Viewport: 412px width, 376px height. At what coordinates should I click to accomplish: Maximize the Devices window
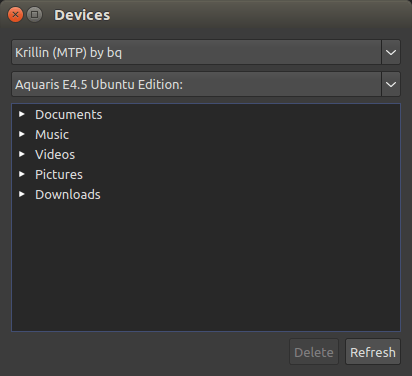[x=34, y=15]
